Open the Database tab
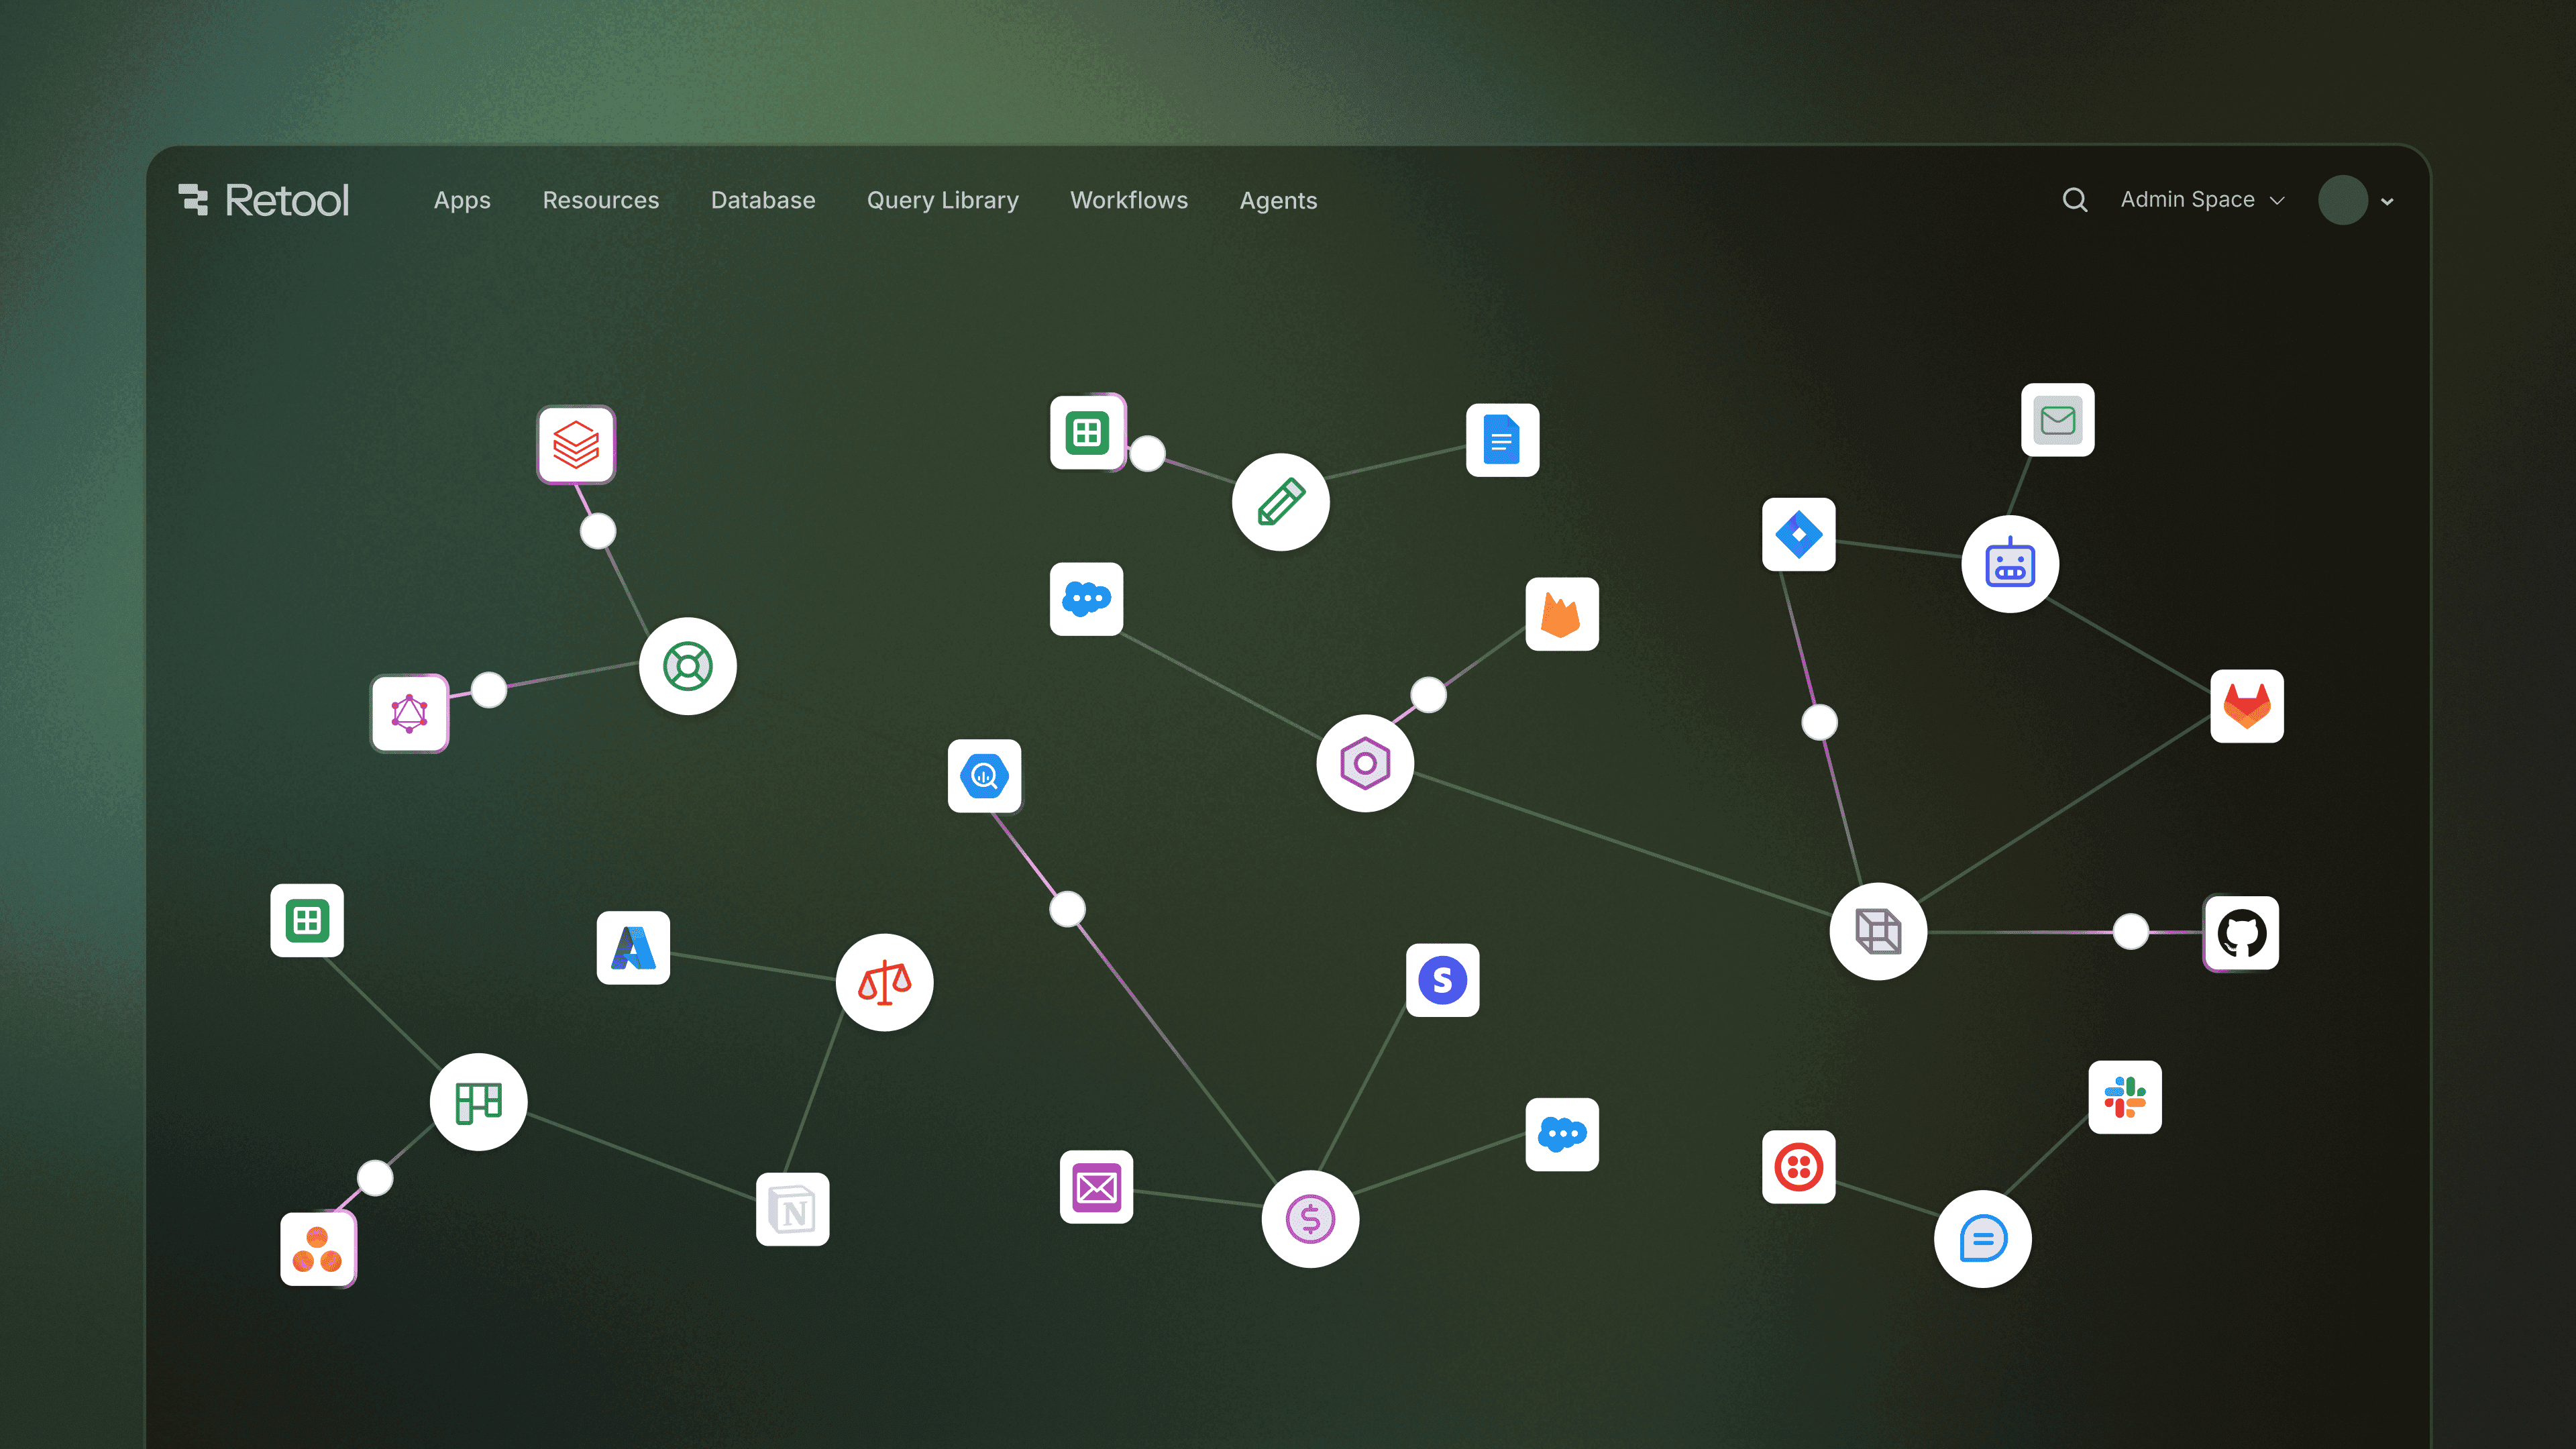This screenshot has width=2576, height=1449. click(x=763, y=200)
